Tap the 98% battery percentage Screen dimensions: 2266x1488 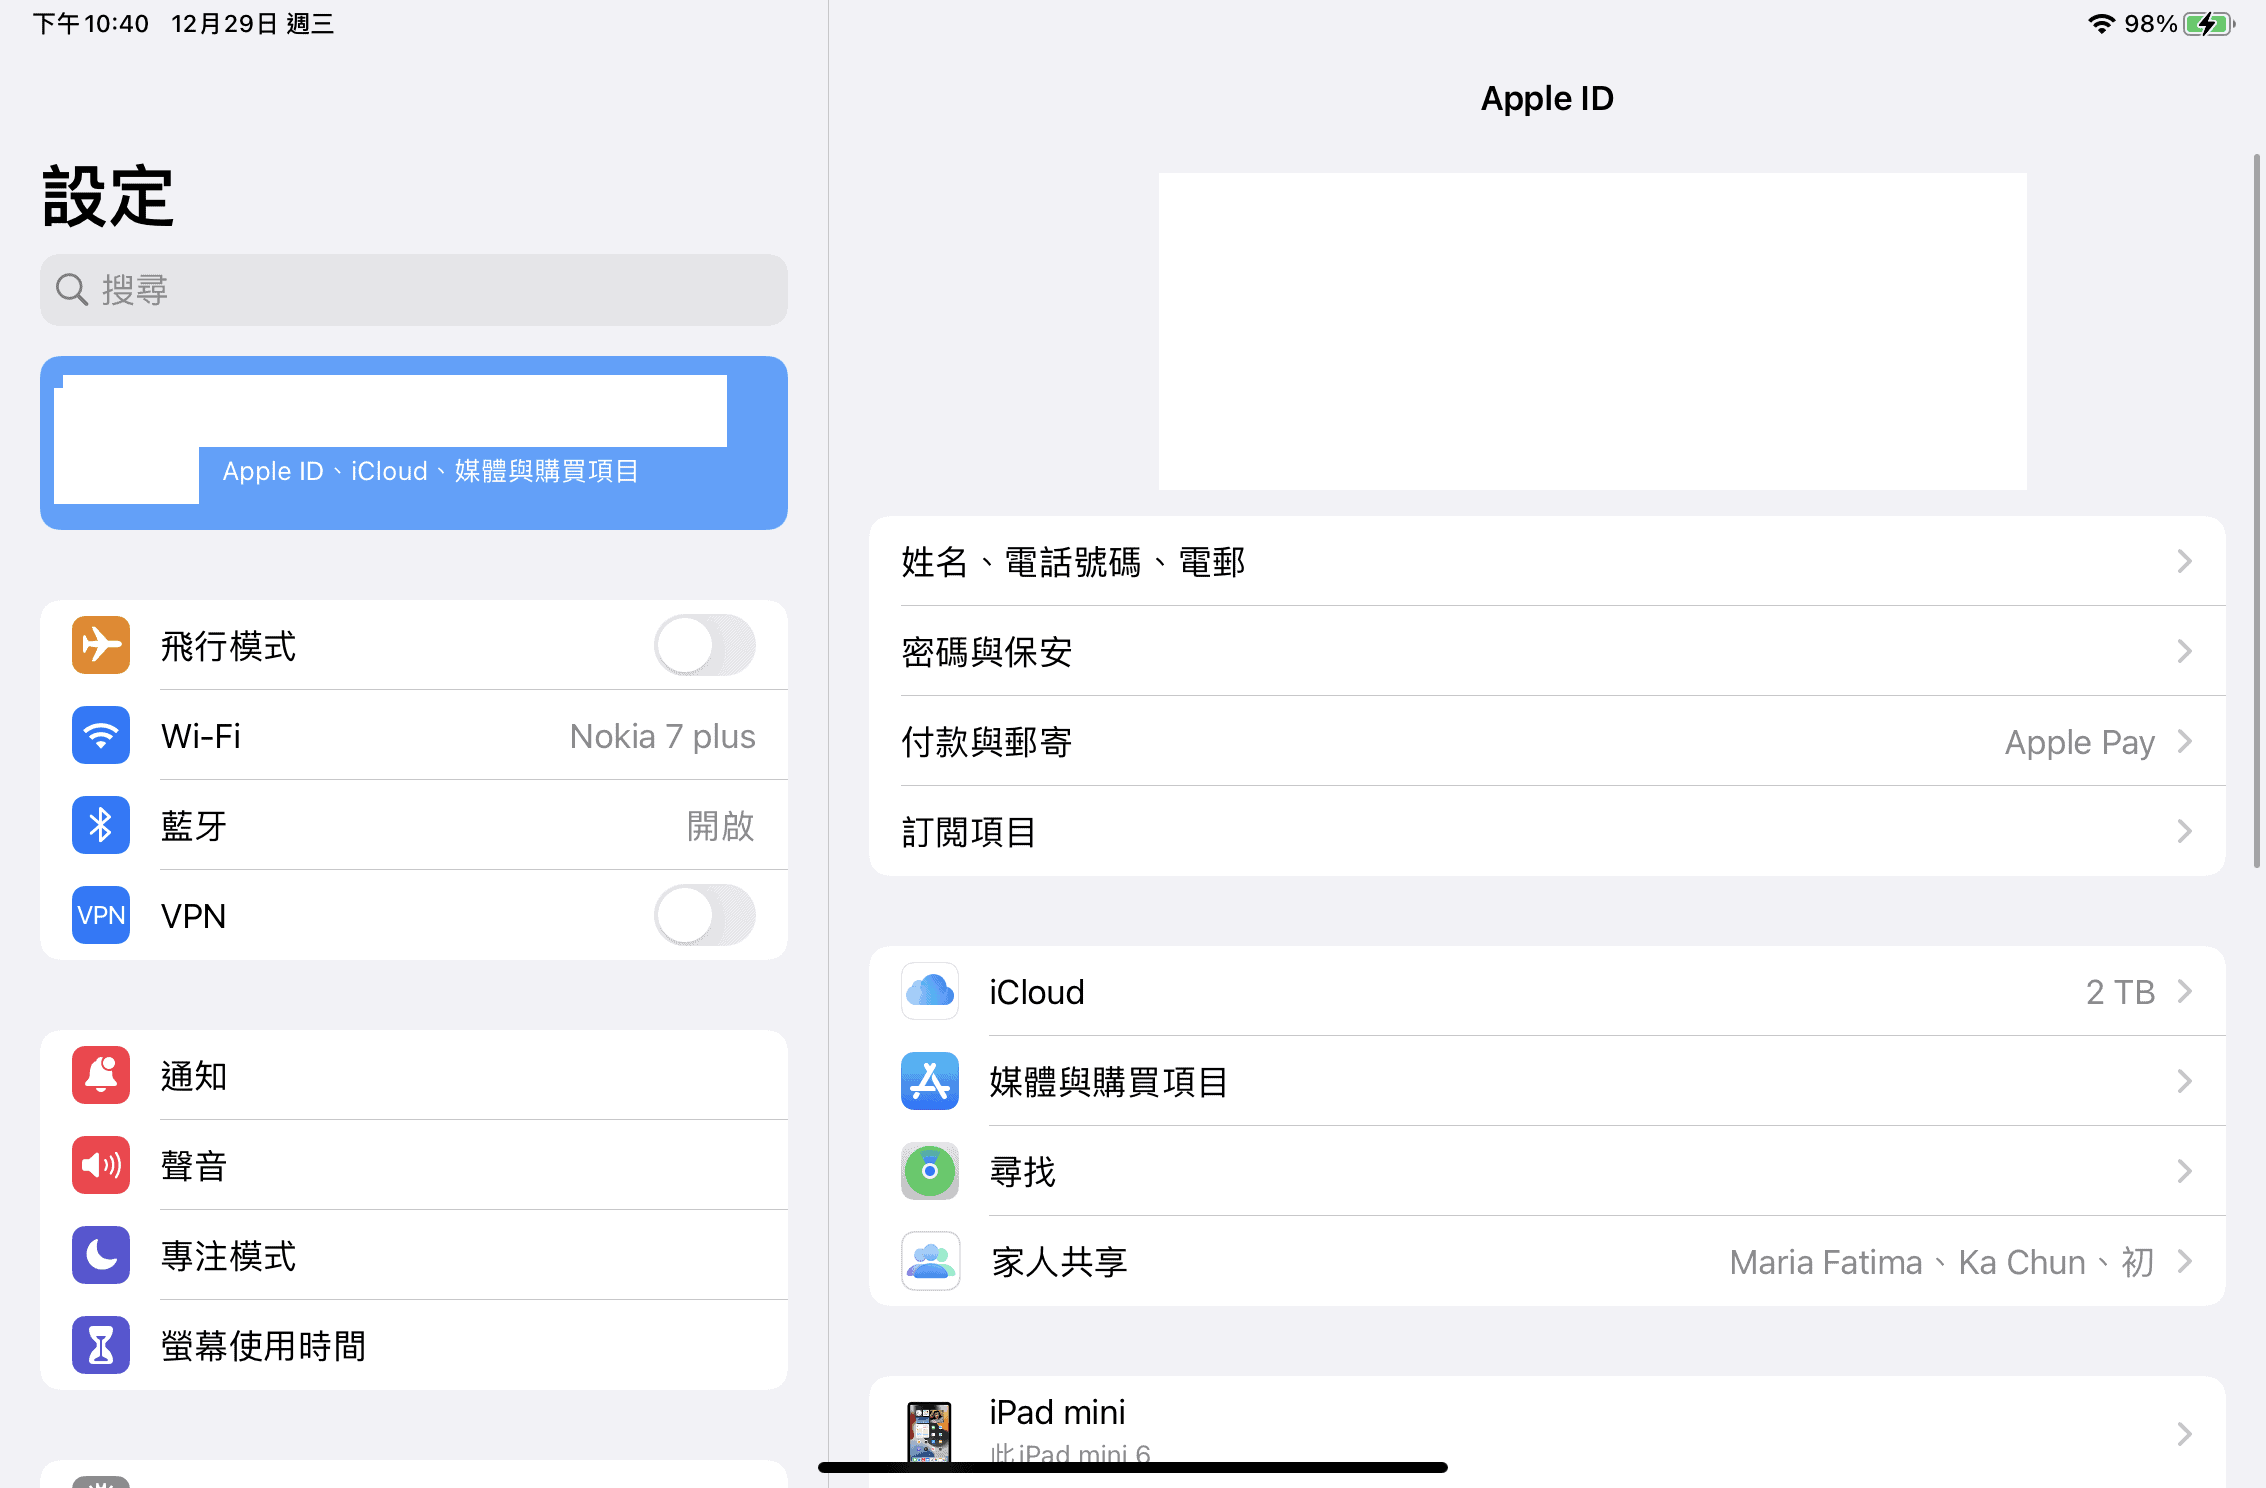pyautogui.click(x=2150, y=23)
